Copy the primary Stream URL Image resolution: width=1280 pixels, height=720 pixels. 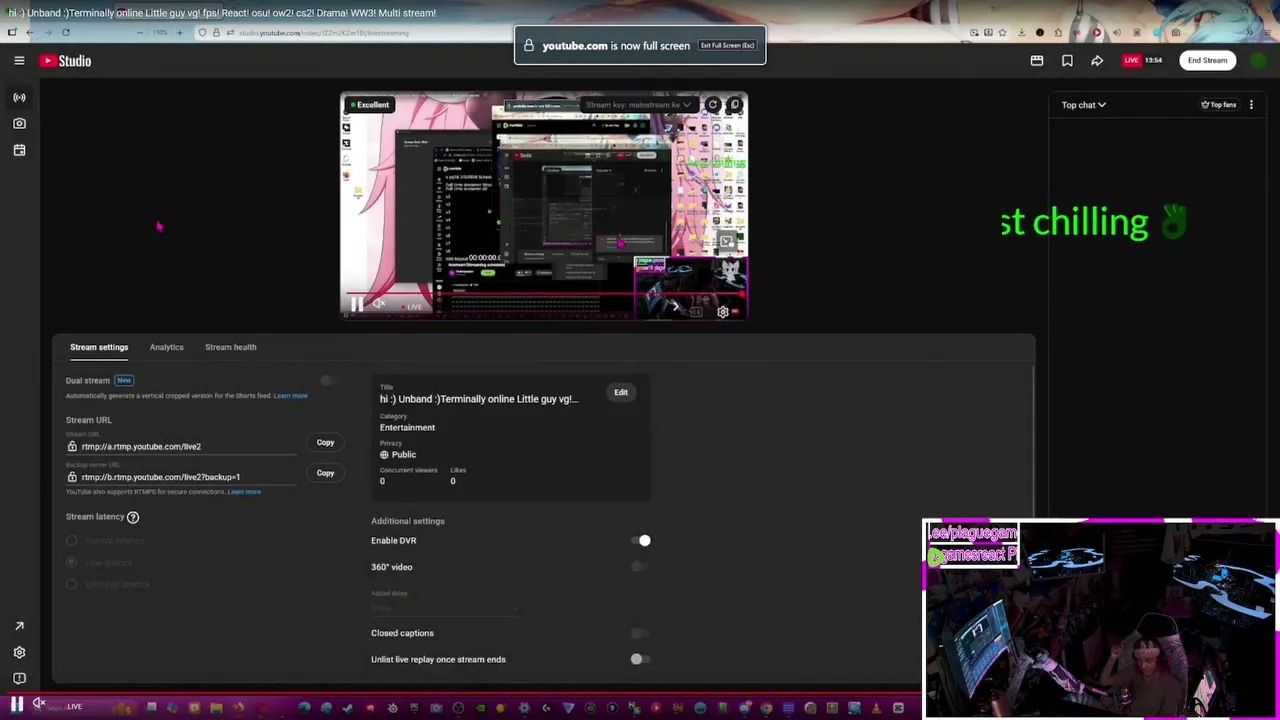pos(325,442)
